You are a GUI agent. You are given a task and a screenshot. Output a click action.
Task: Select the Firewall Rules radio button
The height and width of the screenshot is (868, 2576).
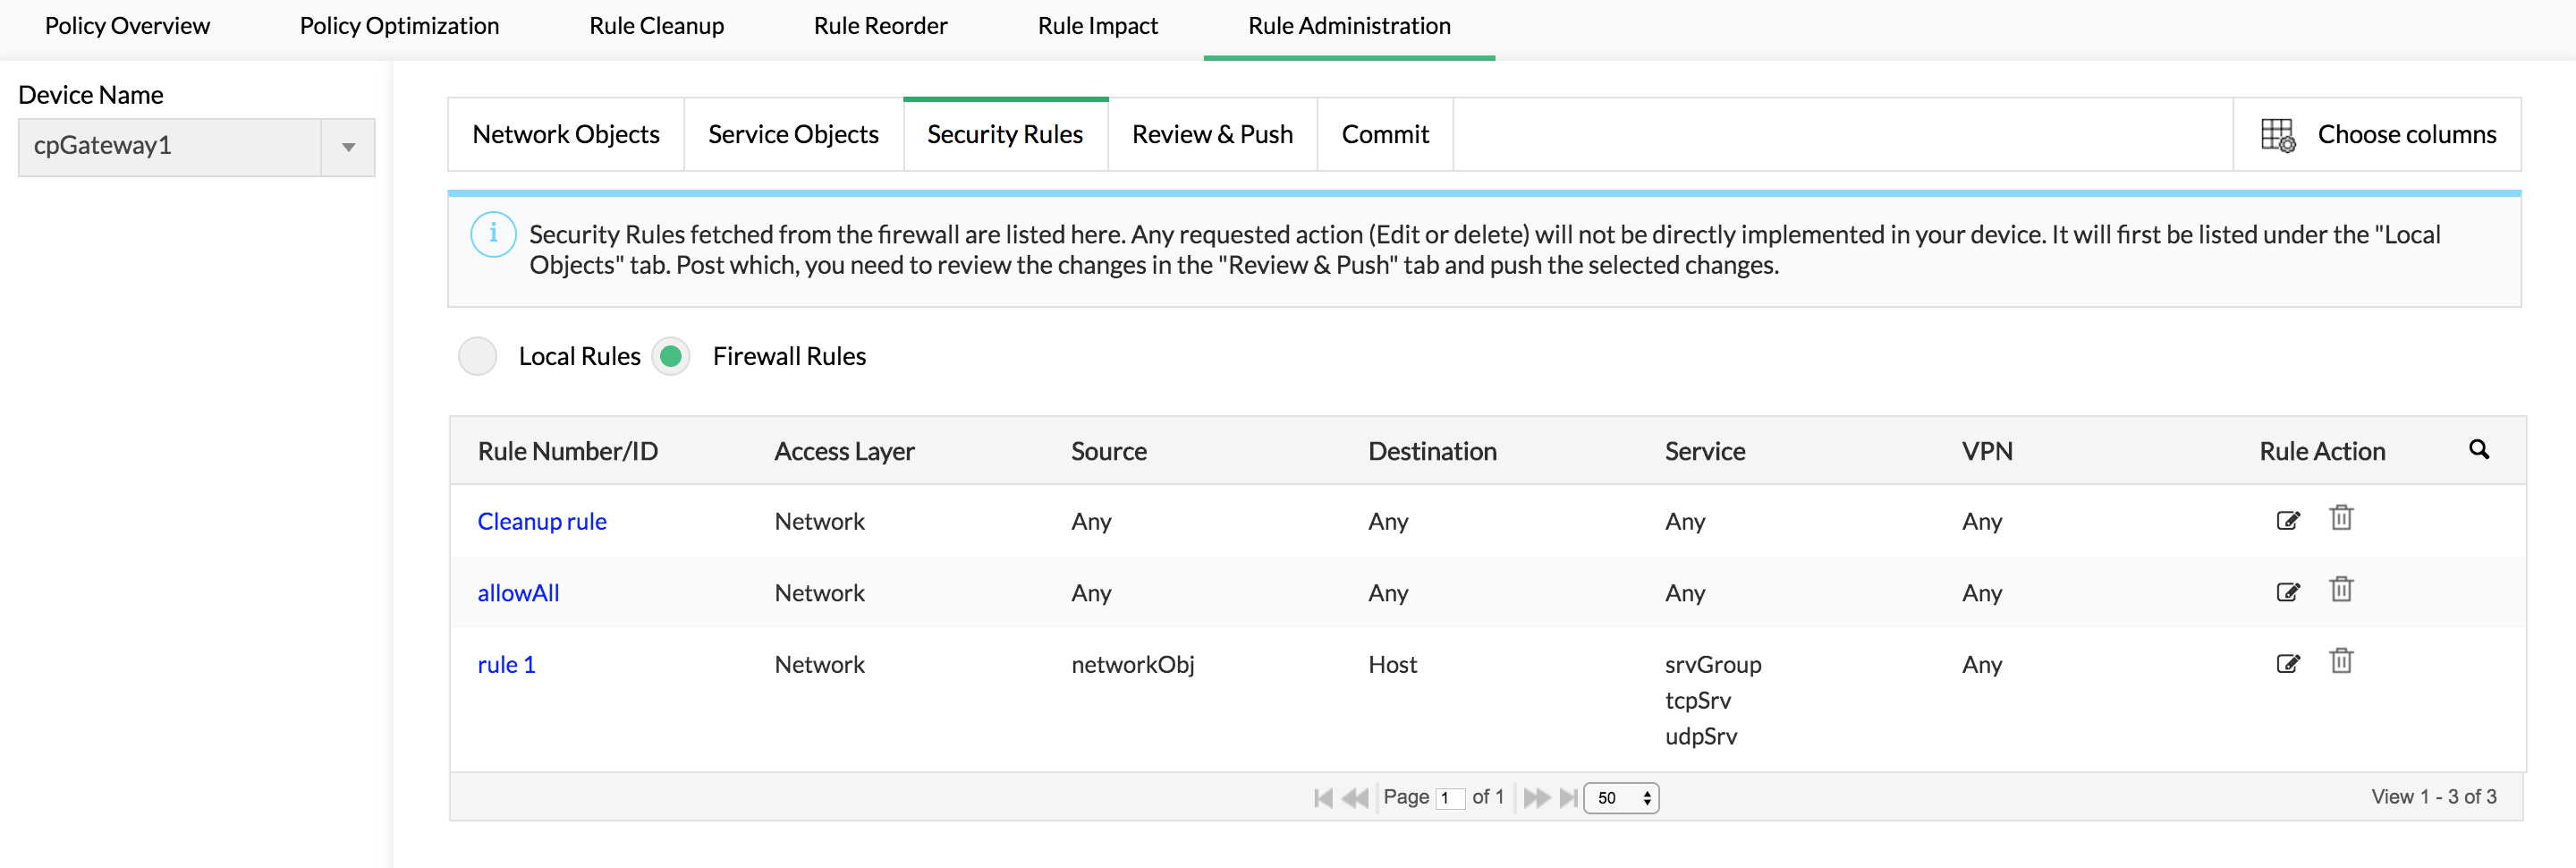pyautogui.click(x=671, y=356)
